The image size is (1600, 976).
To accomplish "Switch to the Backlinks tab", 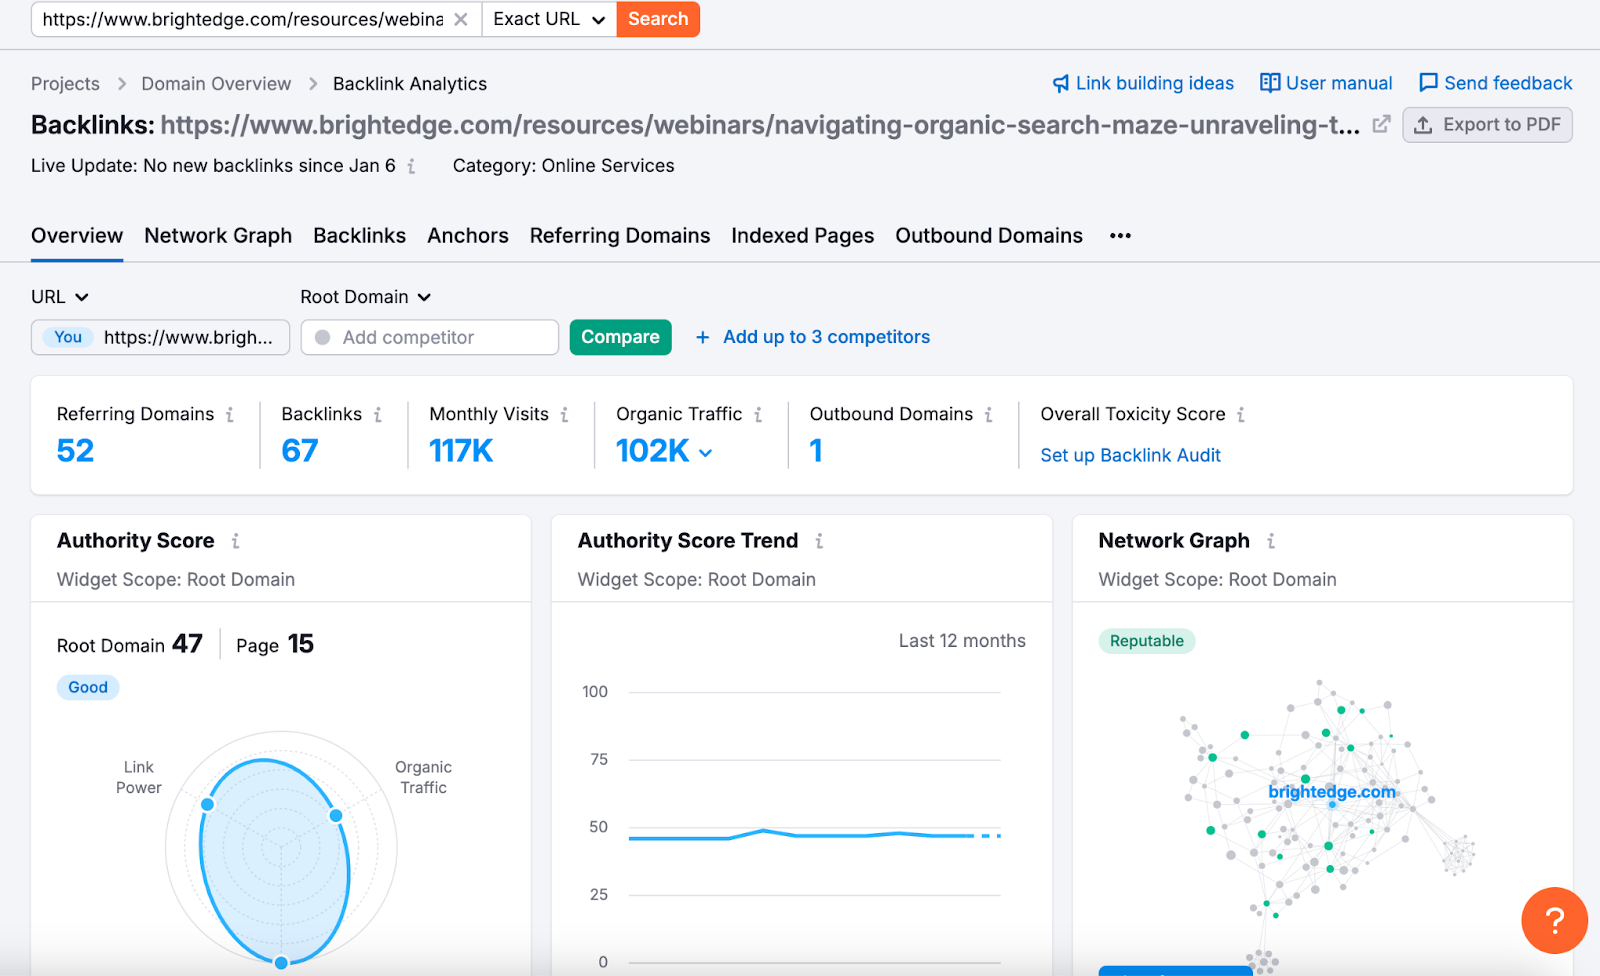I will pos(359,236).
